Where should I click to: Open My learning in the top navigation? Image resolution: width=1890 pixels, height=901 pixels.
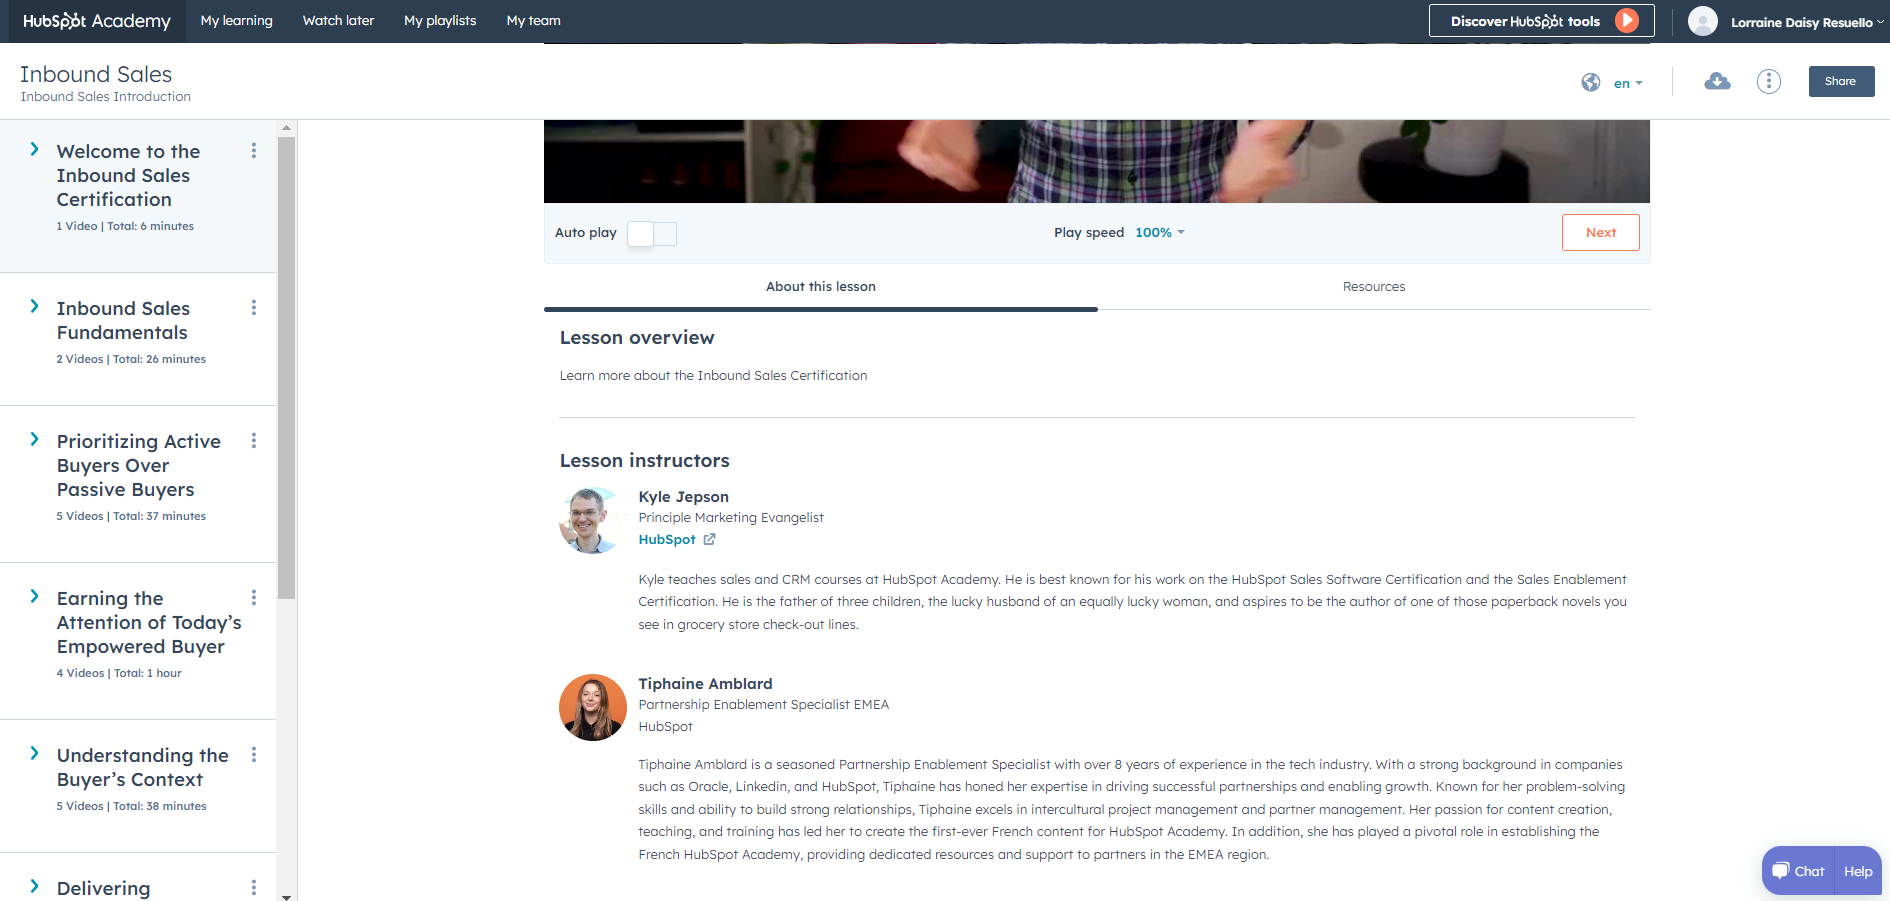pyautogui.click(x=236, y=21)
